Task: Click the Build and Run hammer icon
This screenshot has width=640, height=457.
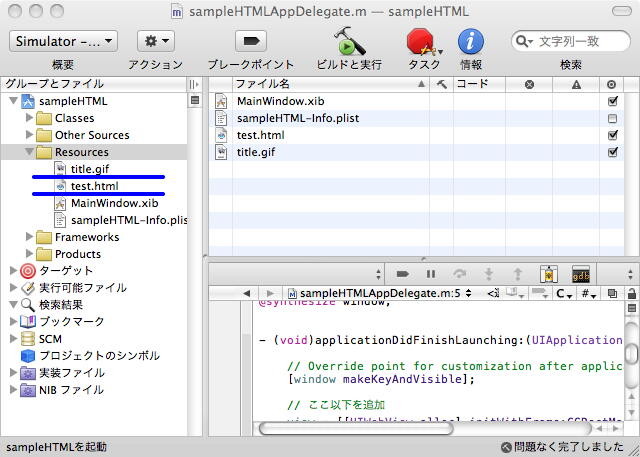Action: pos(349,41)
